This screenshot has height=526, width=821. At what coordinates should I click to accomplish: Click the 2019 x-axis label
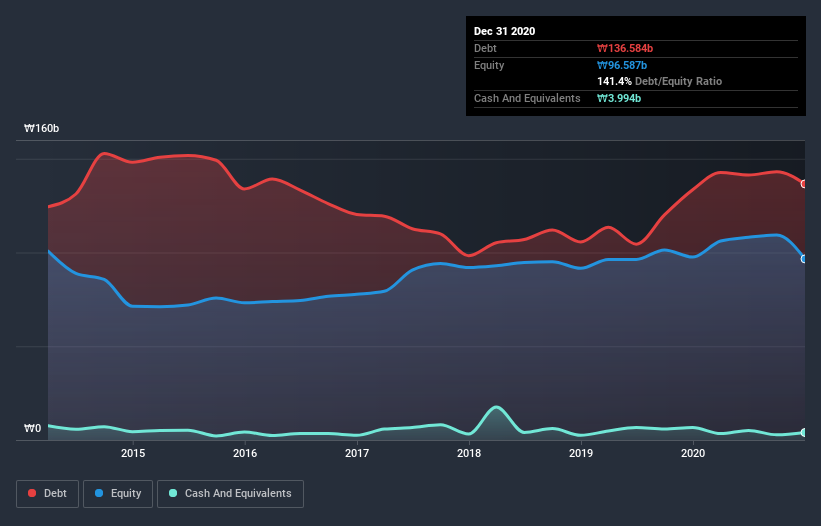tap(581, 453)
